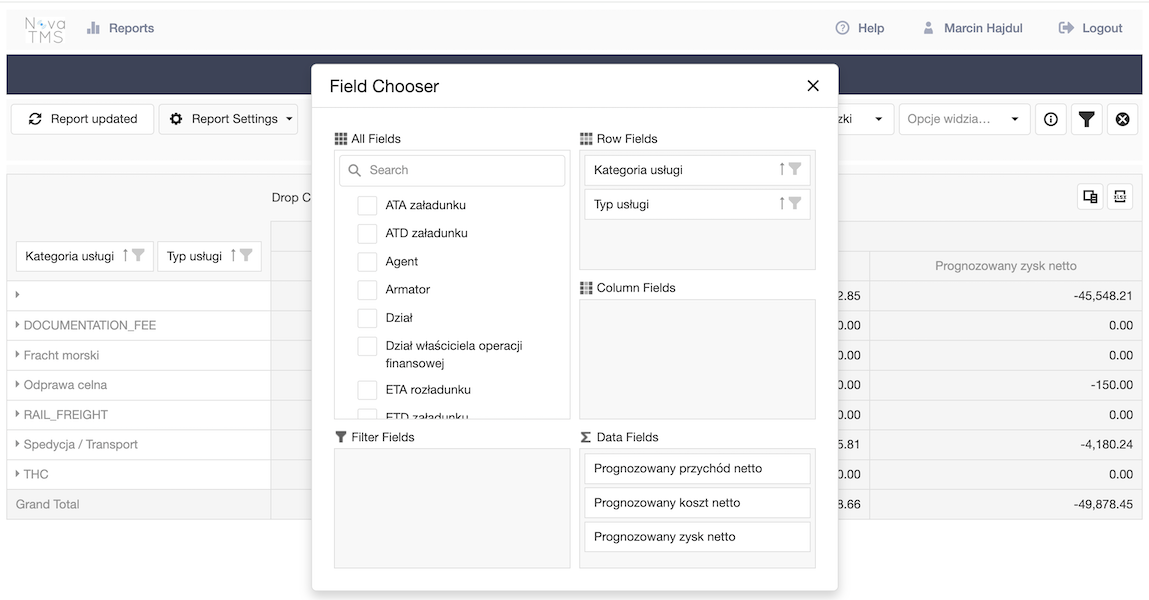Click the Nova TMS logo
The width and height of the screenshot is (1149, 600).
click(x=45, y=29)
